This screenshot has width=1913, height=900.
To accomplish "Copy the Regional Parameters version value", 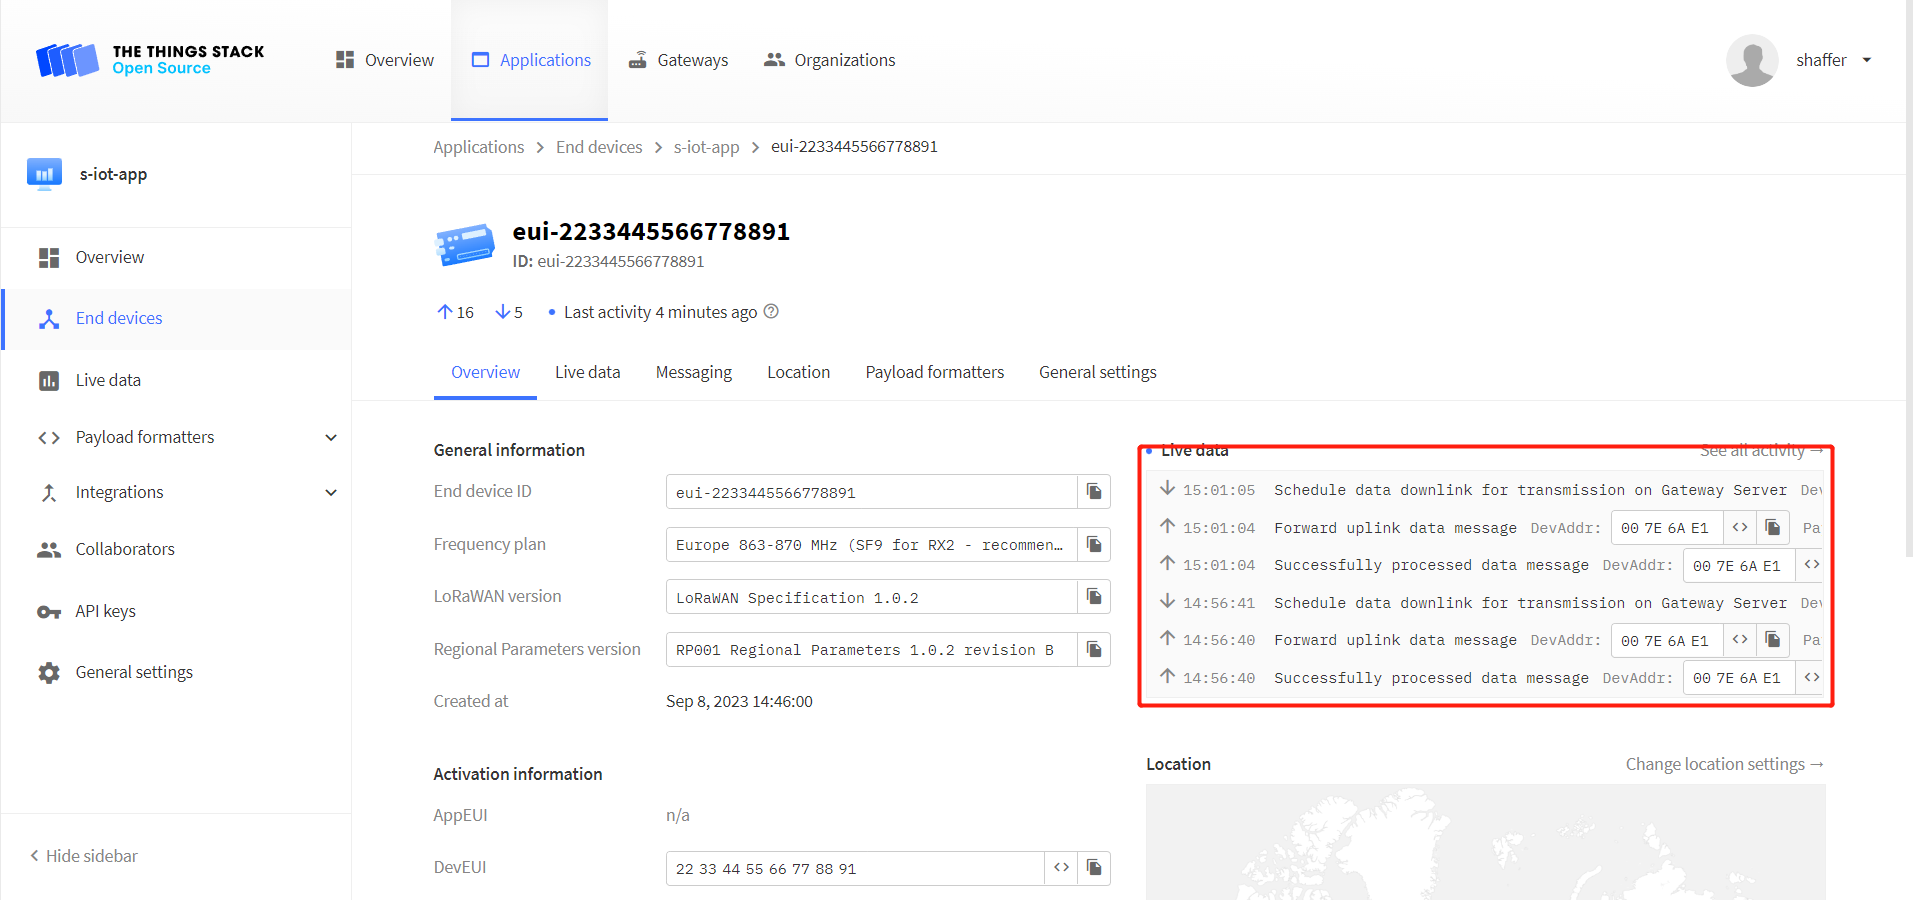I will click(x=1094, y=650).
